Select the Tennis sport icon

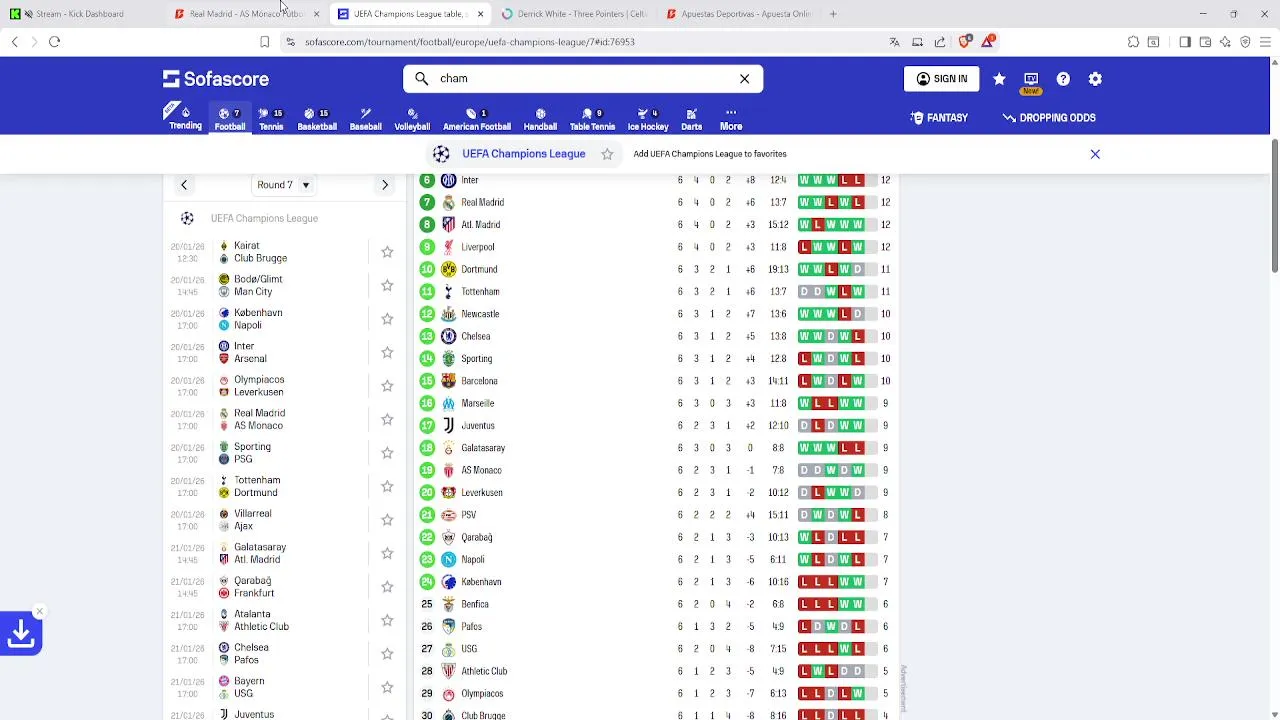[x=271, y=118]
